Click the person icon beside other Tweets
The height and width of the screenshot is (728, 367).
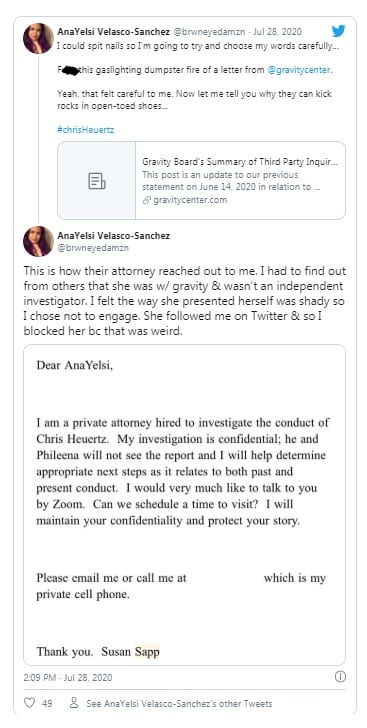(x=73, y=703)
